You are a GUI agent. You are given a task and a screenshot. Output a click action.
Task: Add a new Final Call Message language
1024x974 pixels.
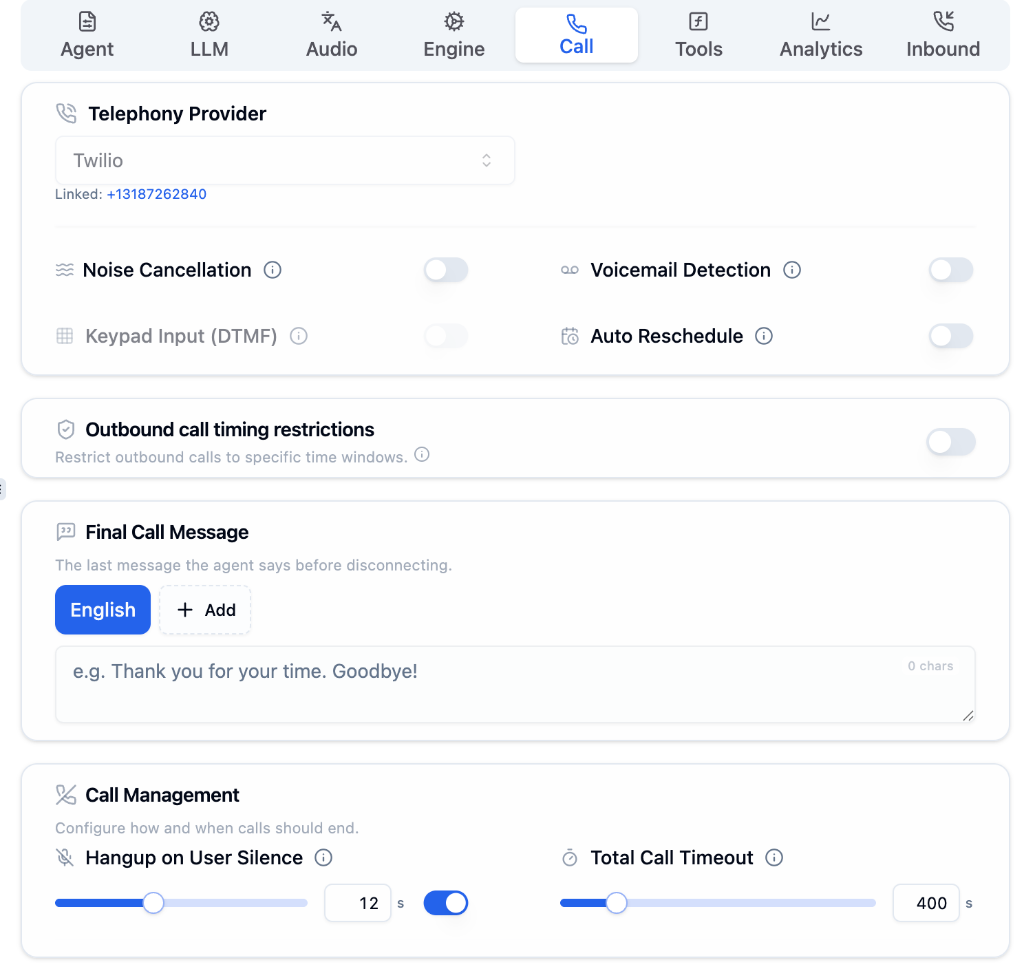[x=204, y=610]
